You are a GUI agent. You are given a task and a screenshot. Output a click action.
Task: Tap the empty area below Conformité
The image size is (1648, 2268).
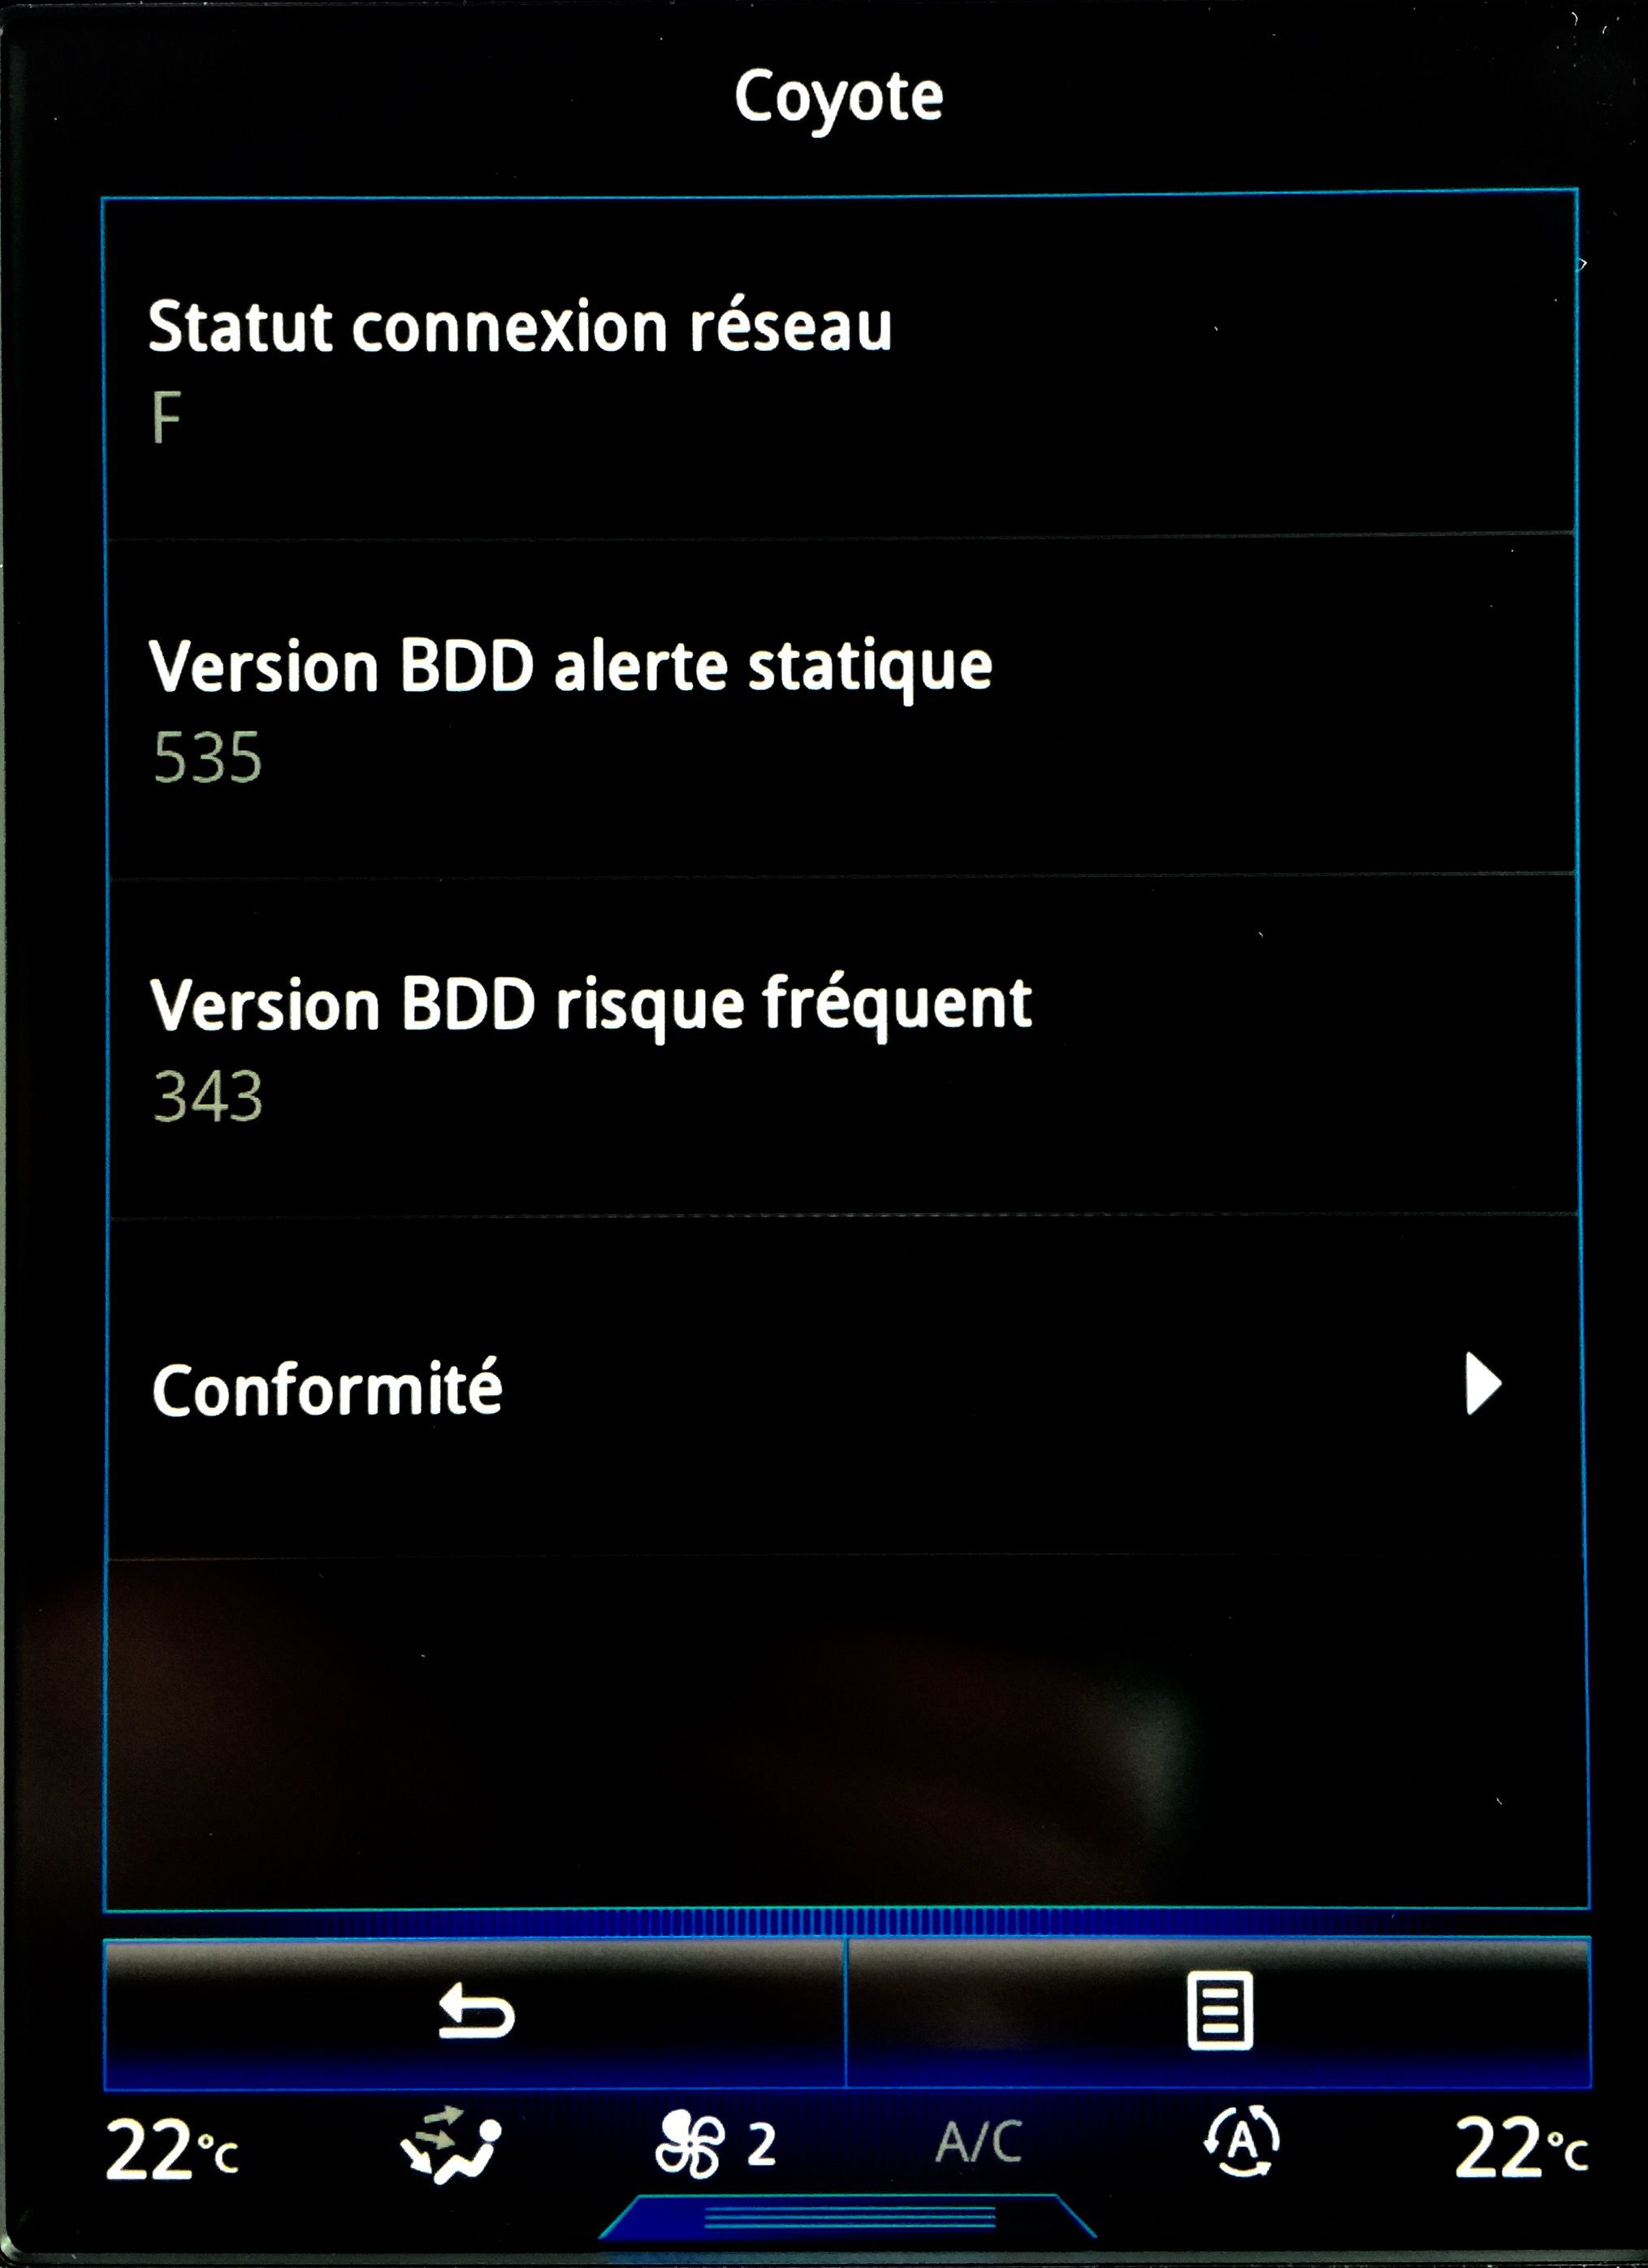pyautogui.click(x=845, y=1732)
